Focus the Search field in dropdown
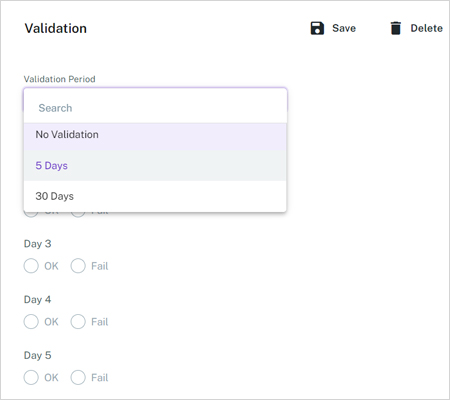 tap(155, 108)
